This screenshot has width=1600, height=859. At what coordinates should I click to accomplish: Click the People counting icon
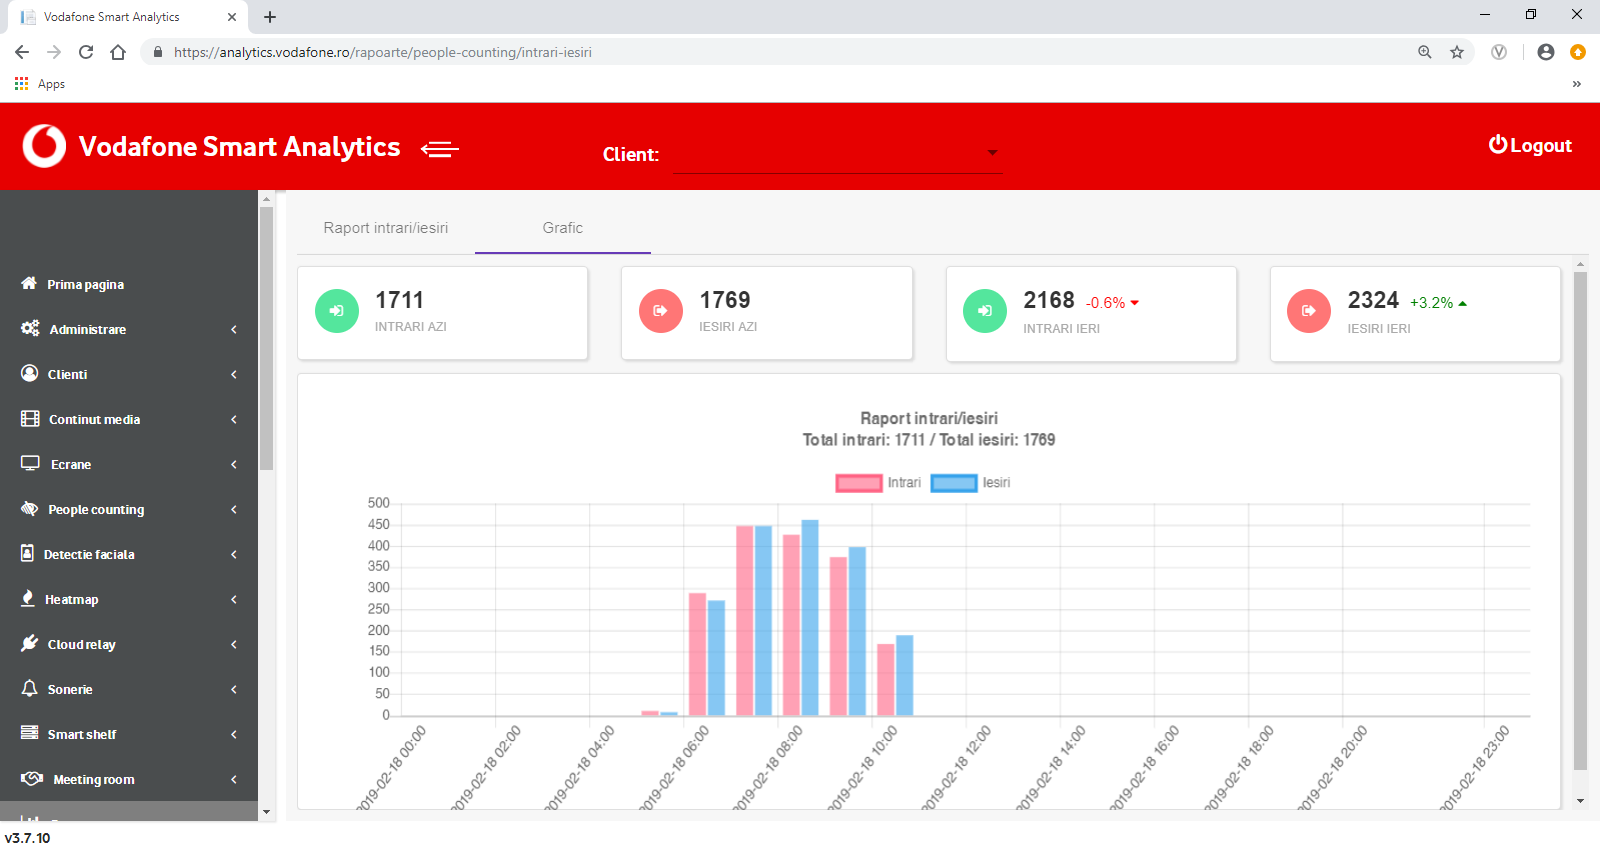(x=30, y=508)
